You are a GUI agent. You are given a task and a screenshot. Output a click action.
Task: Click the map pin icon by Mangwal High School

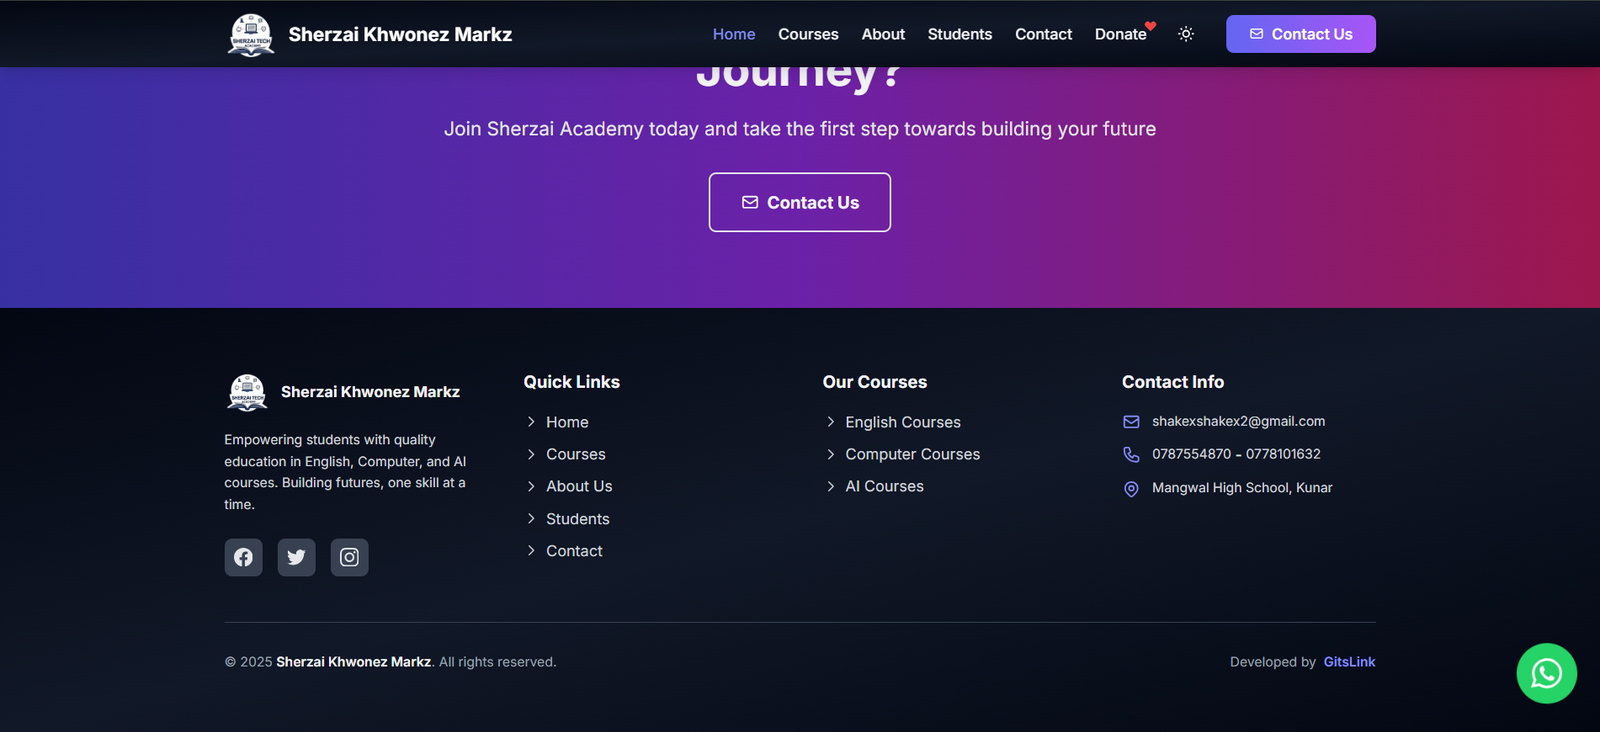click(x=1131, y=489)
